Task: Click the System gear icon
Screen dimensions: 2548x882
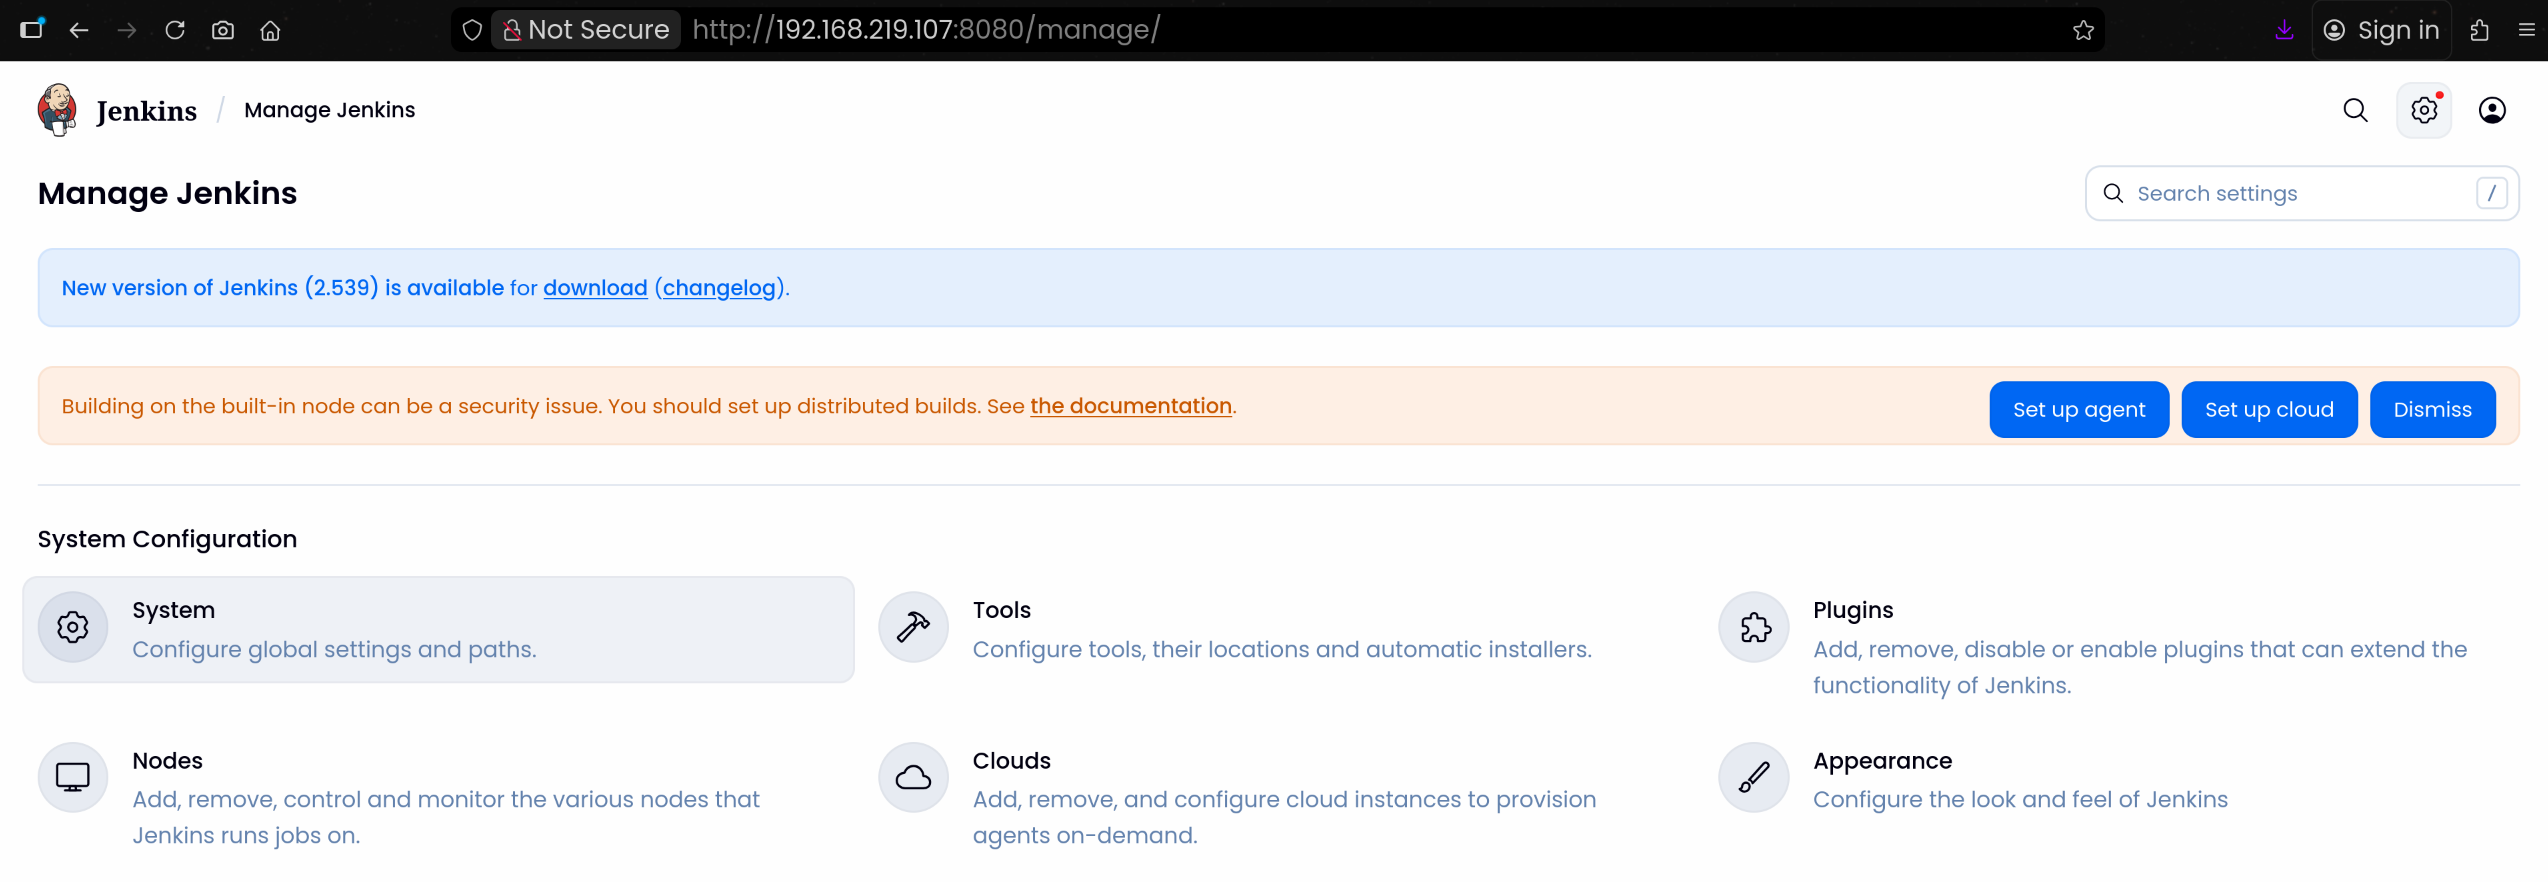Action: (73, 628)
